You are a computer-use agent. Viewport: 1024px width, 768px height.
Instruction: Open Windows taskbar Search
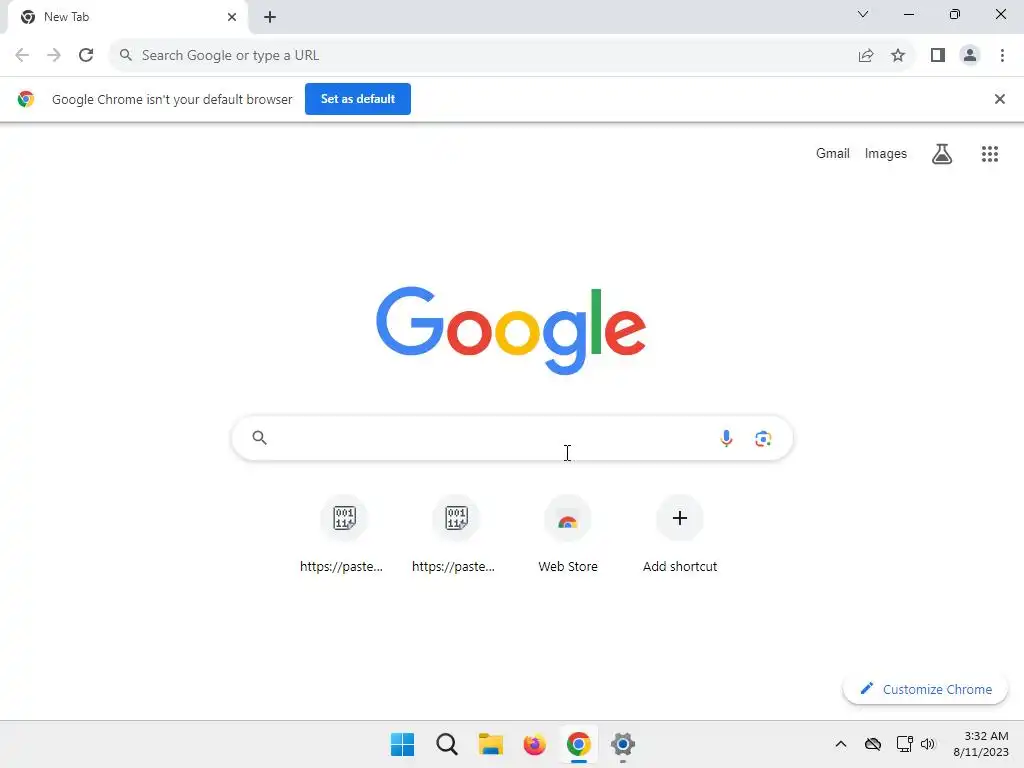[447, 744]
